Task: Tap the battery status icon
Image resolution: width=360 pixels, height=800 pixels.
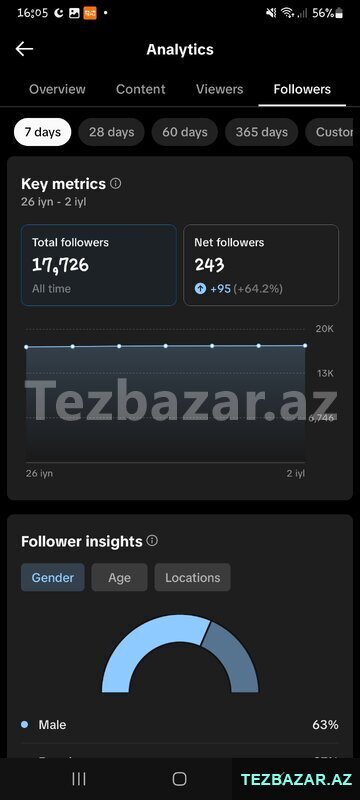Action: click(339, 13)
